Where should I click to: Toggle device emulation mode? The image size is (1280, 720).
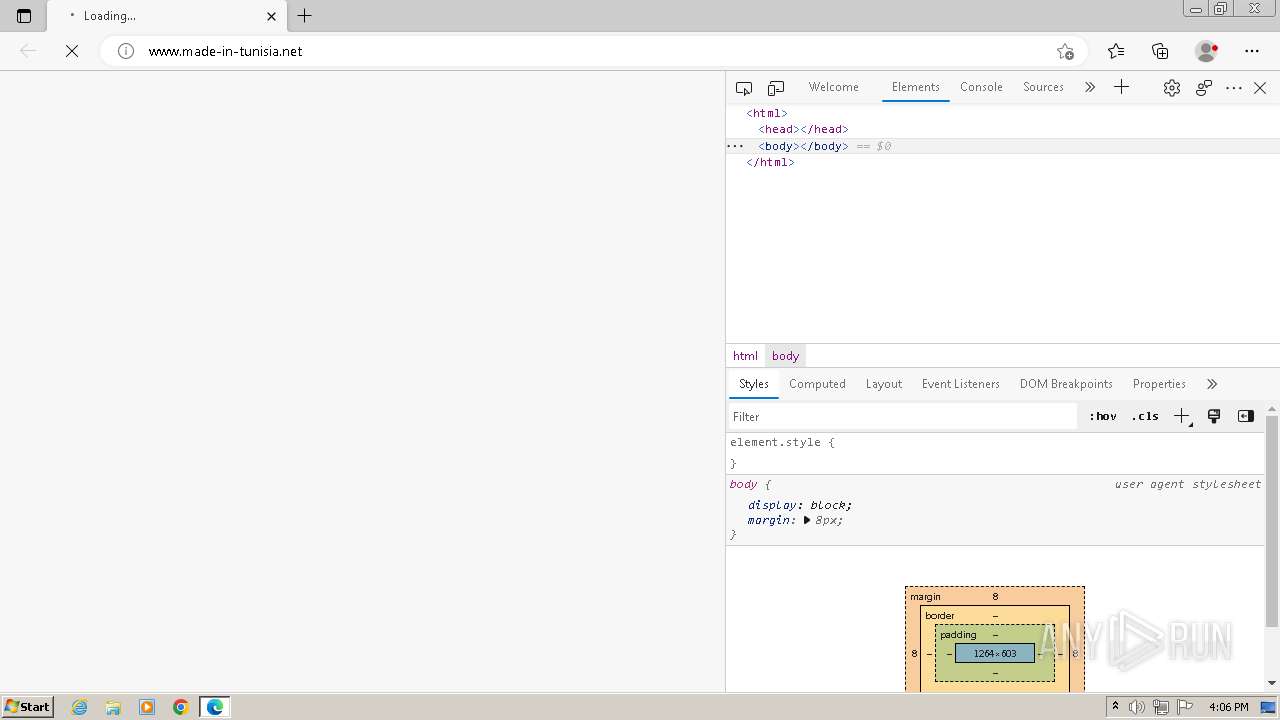point(776,88)
